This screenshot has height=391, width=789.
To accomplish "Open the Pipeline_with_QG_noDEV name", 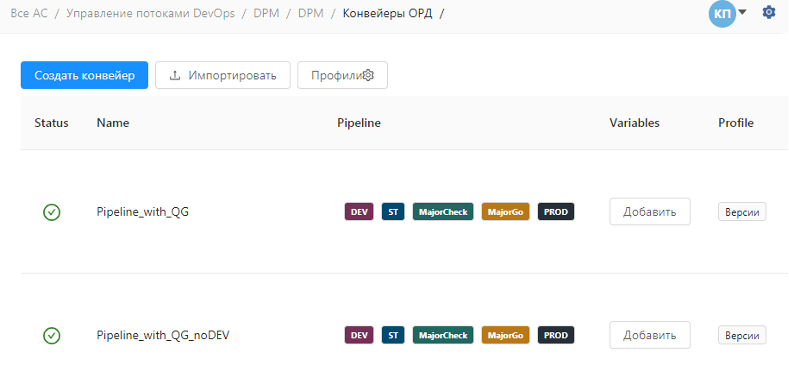I will [163, 336].
